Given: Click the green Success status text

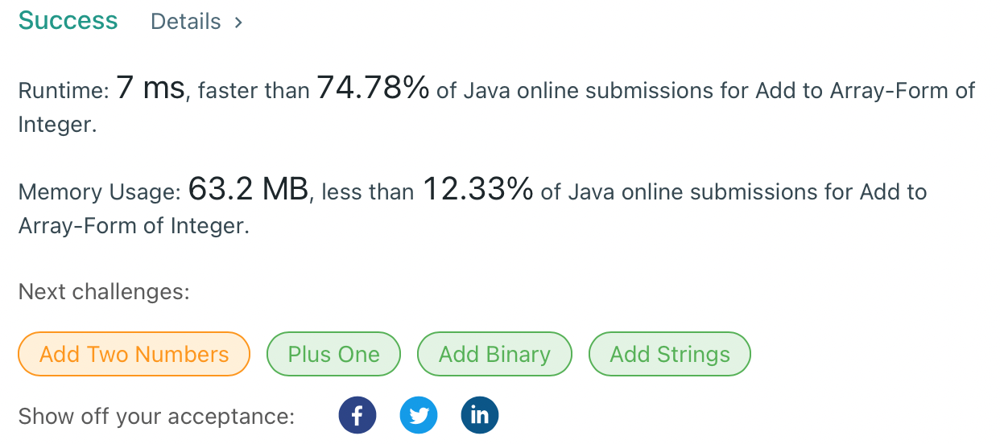Looking at the screenshot, I should click(x=68, y=20).
